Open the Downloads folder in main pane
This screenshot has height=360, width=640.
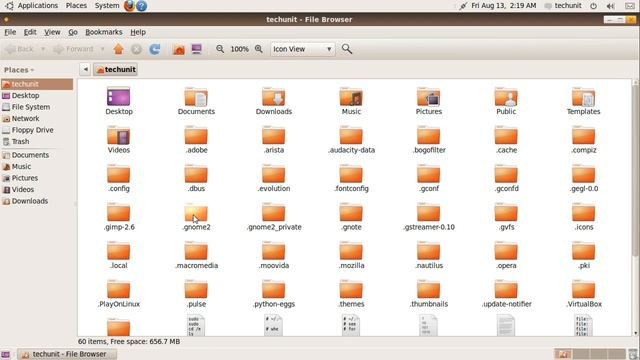point(274,101)
